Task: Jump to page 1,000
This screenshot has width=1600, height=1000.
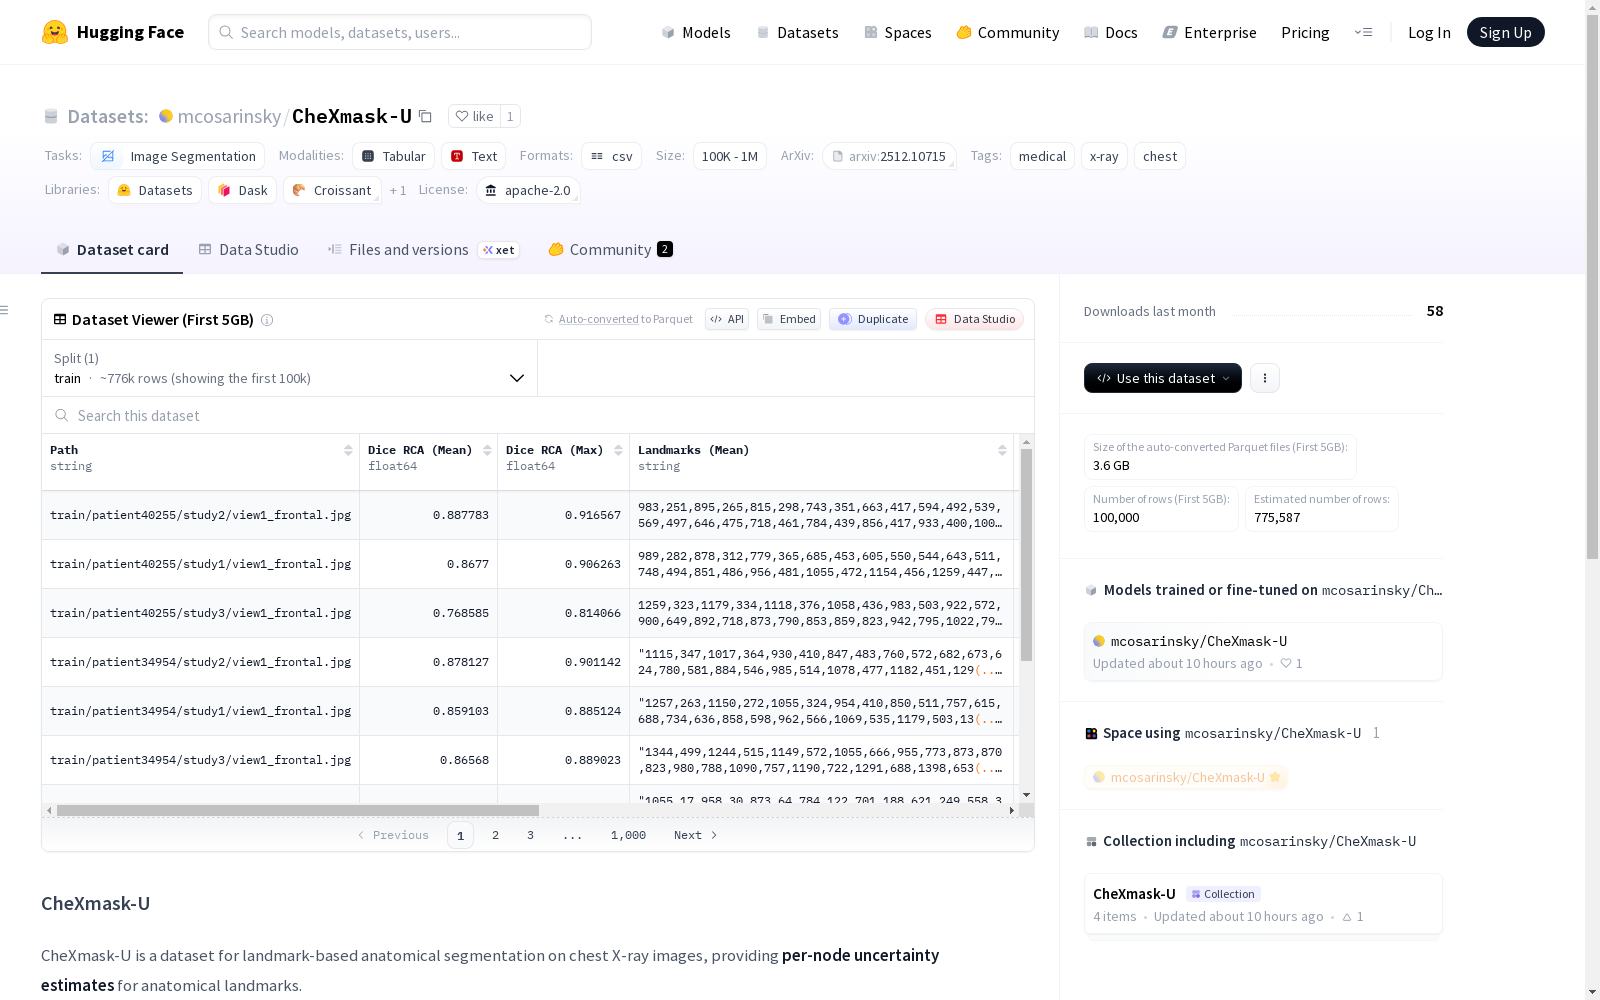Action: tap(628, 835)
